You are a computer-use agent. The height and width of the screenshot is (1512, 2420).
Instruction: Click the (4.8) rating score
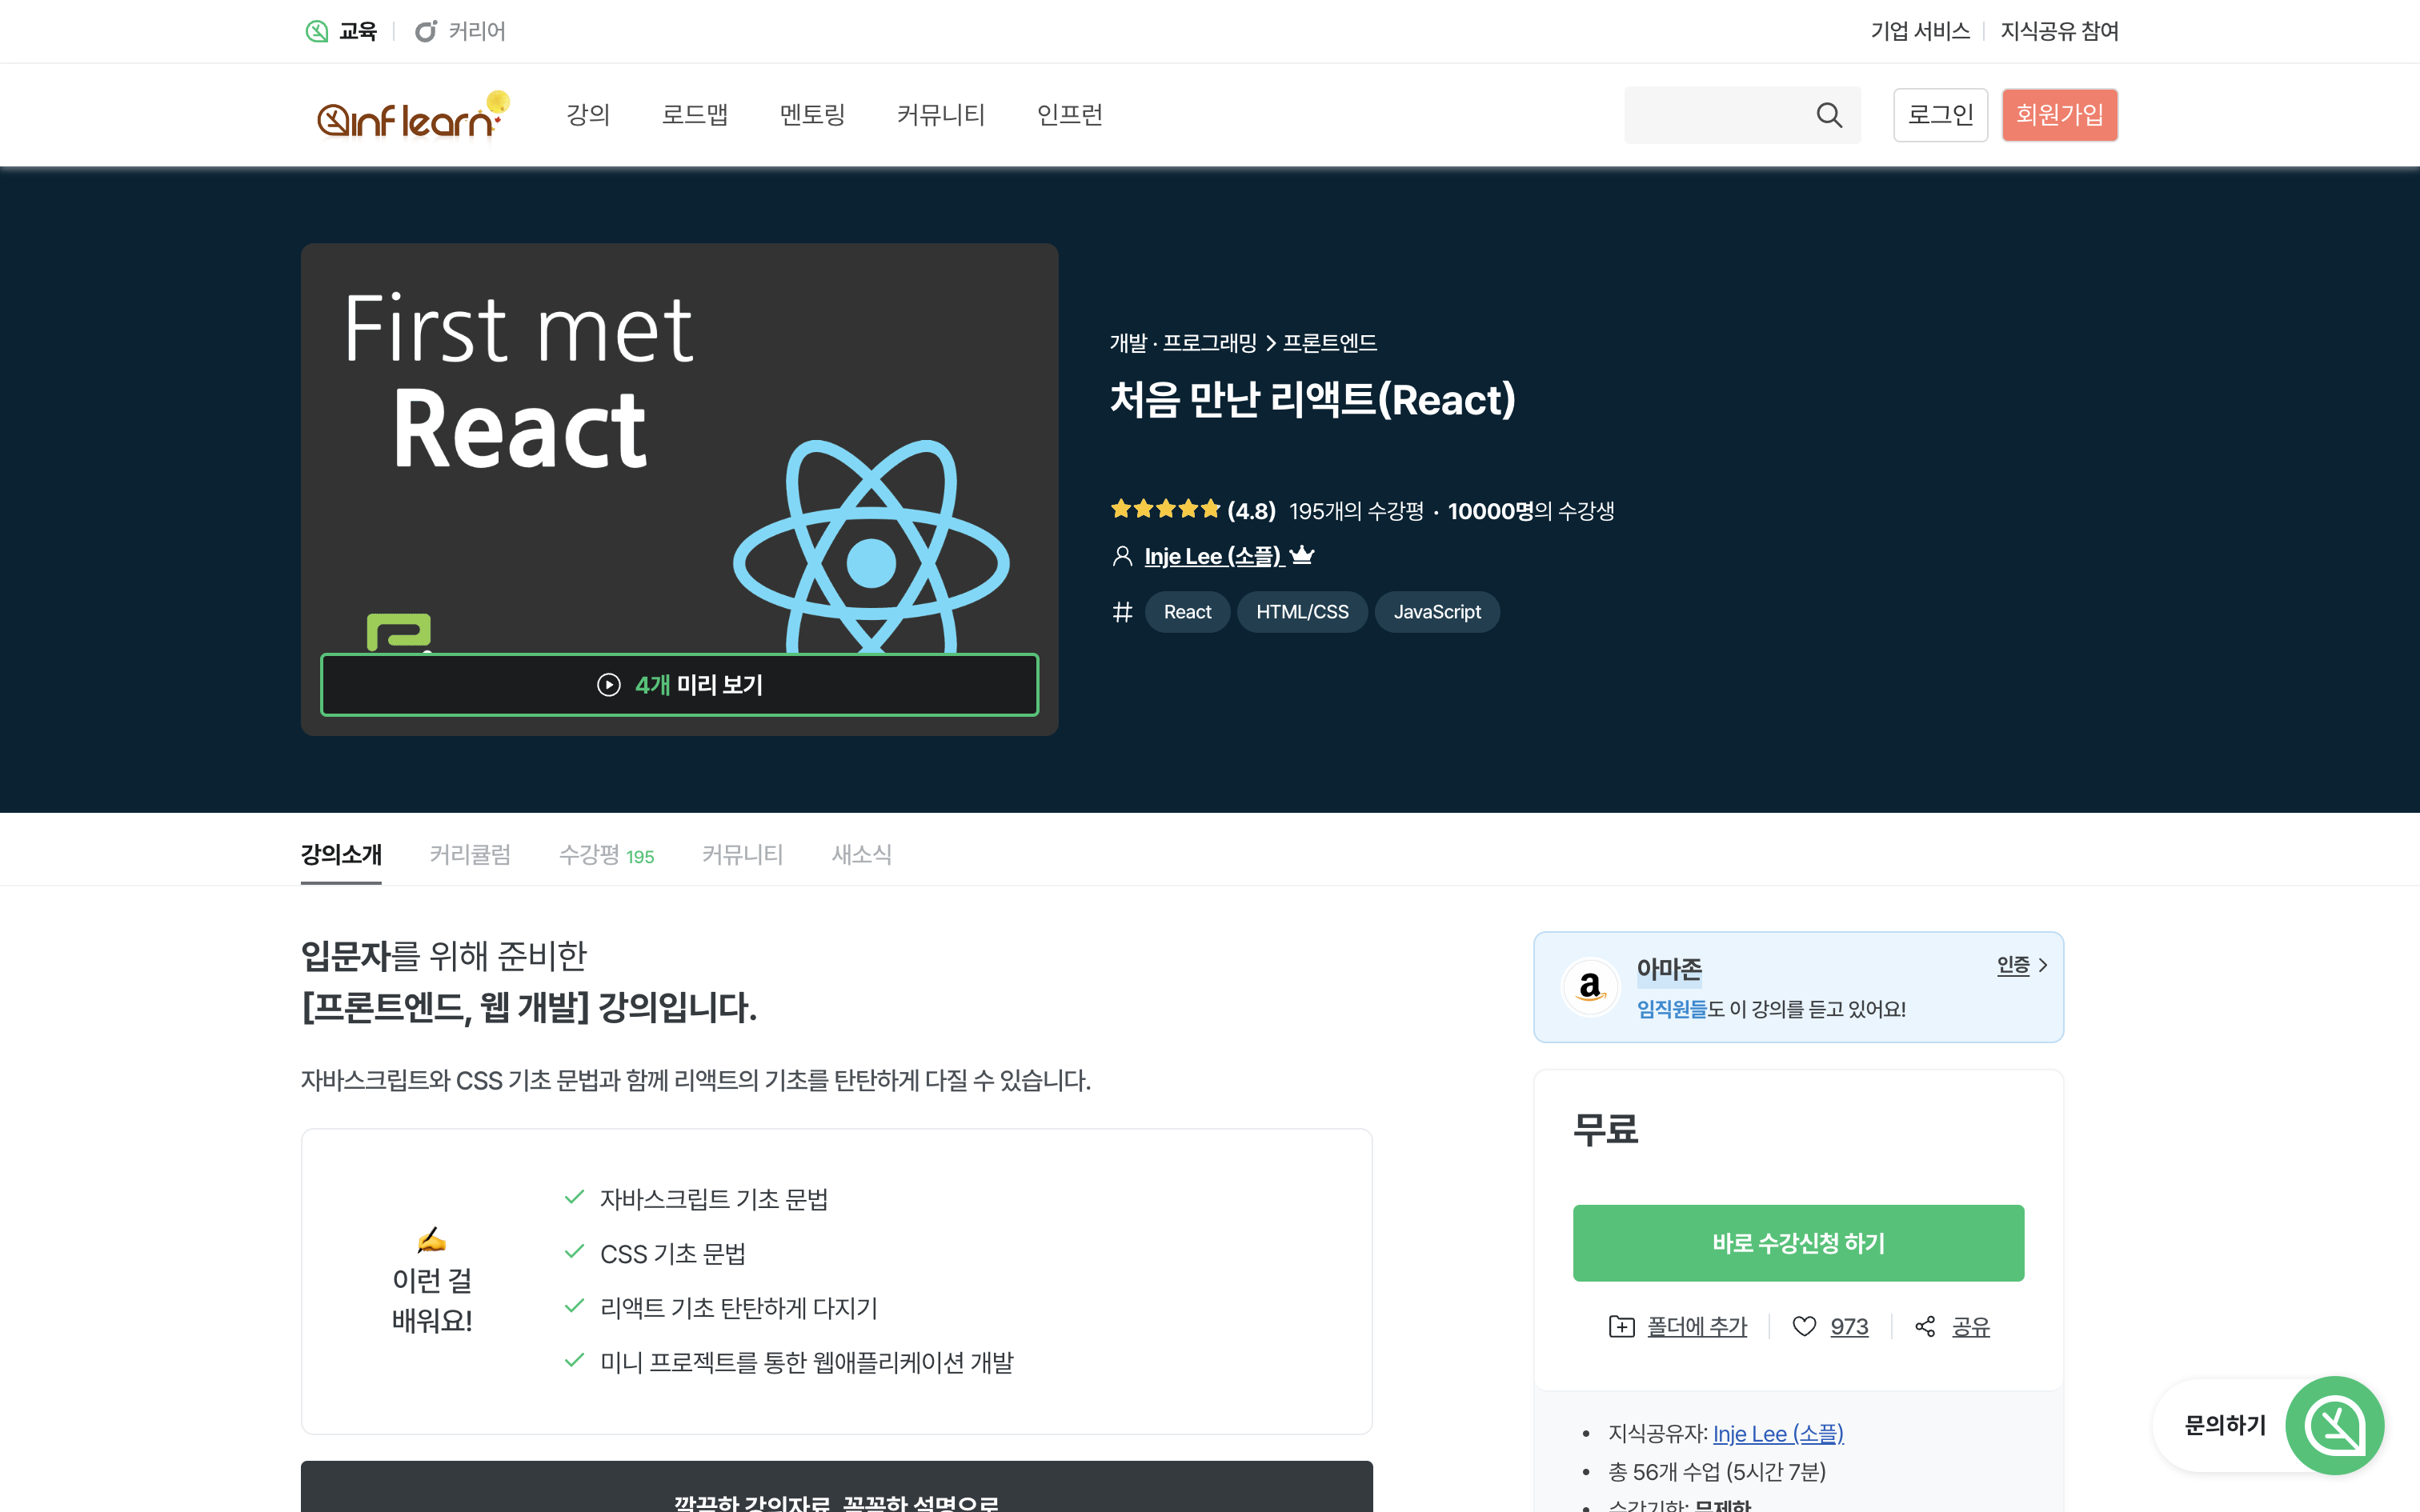click(x=1251, y=511)
